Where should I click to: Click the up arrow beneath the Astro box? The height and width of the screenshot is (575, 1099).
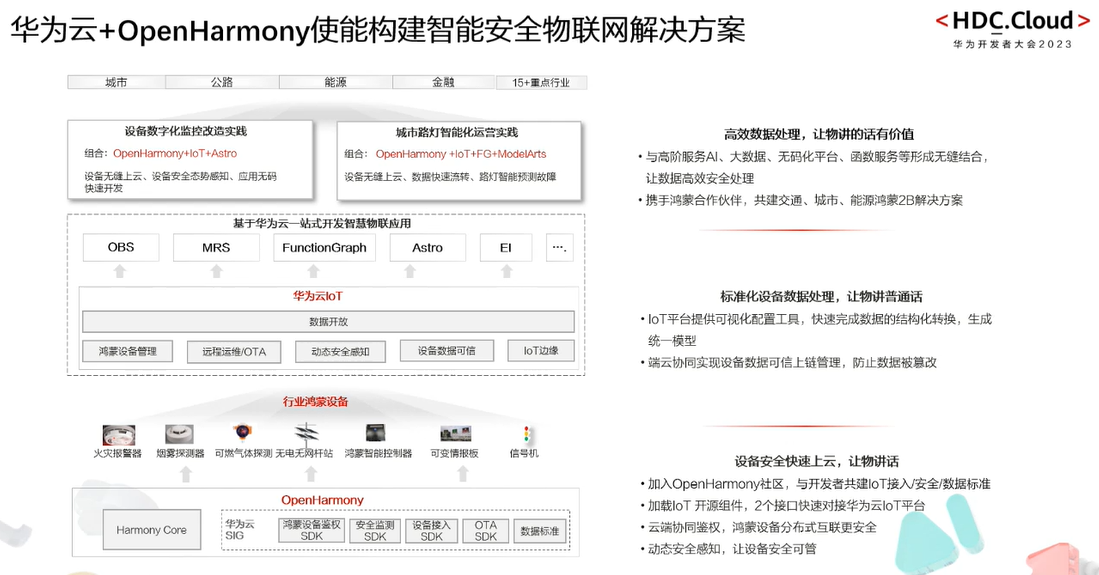410,271
